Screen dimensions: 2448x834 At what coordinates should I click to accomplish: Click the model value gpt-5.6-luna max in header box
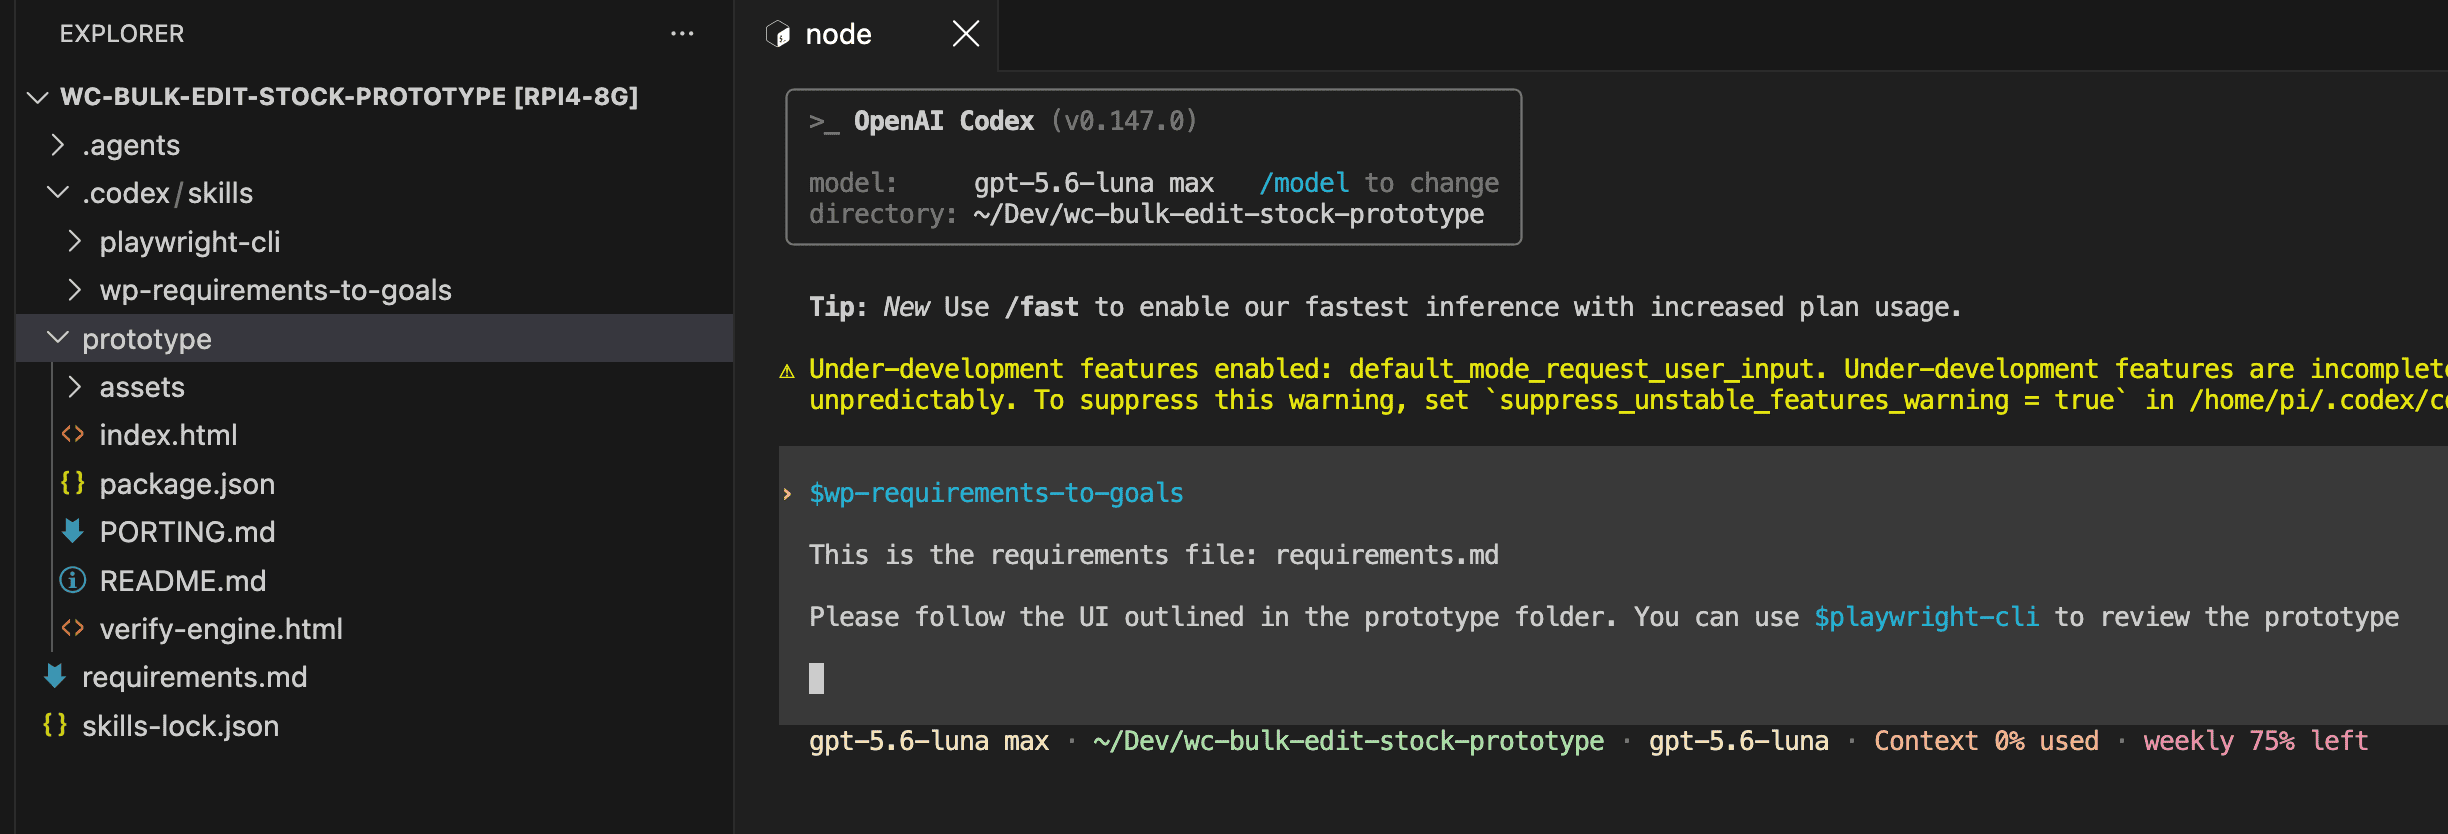(1094, 183)
